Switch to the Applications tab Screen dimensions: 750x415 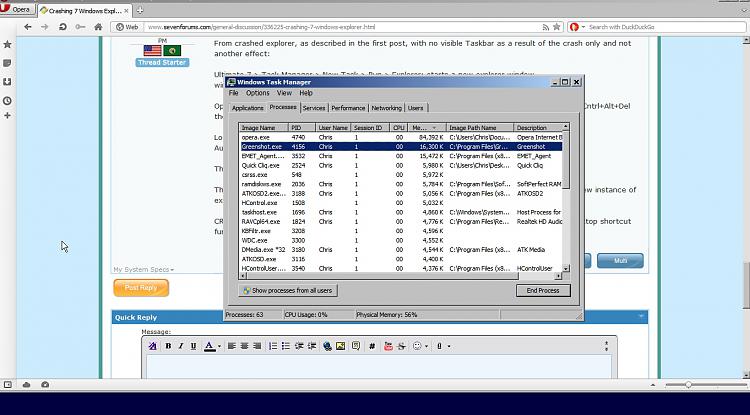(x=247, y=108)
